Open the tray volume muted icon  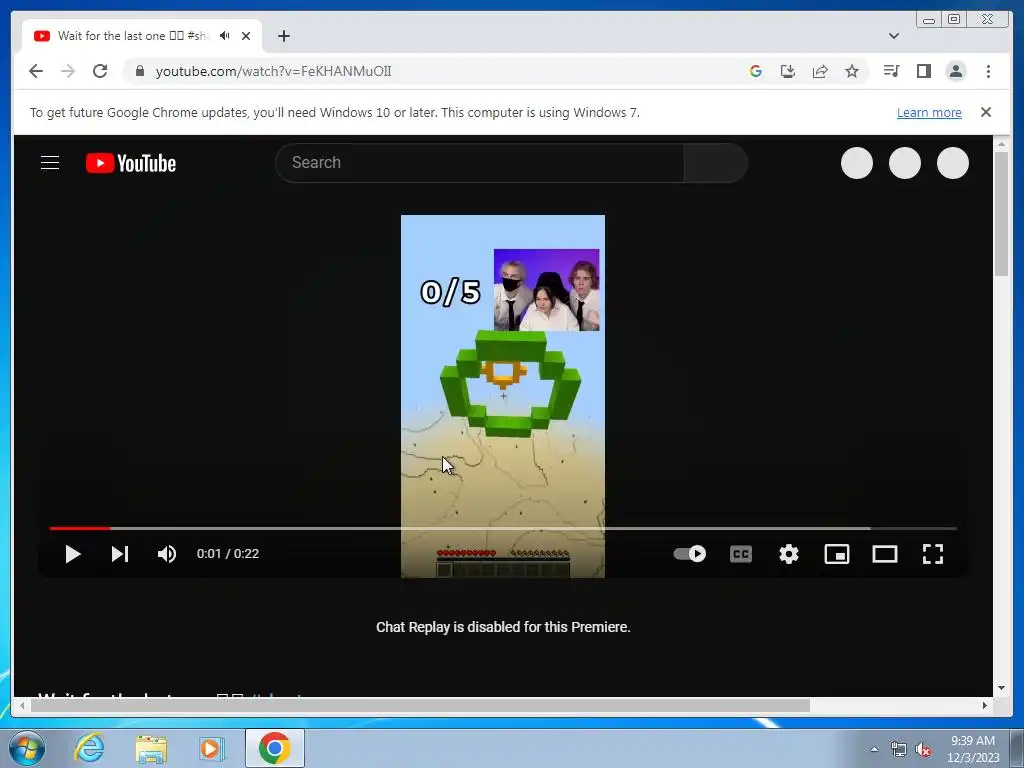click(923, 749)
